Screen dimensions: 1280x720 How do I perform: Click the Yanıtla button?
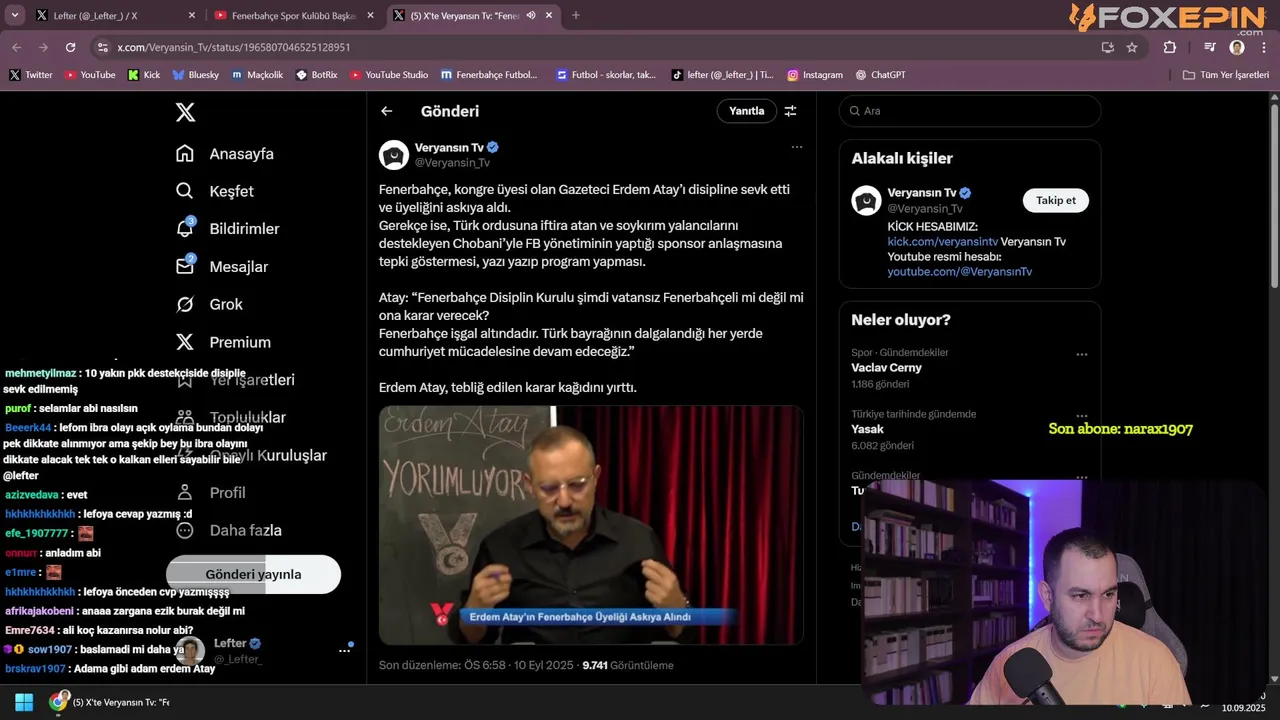click(x=746, y=111)
